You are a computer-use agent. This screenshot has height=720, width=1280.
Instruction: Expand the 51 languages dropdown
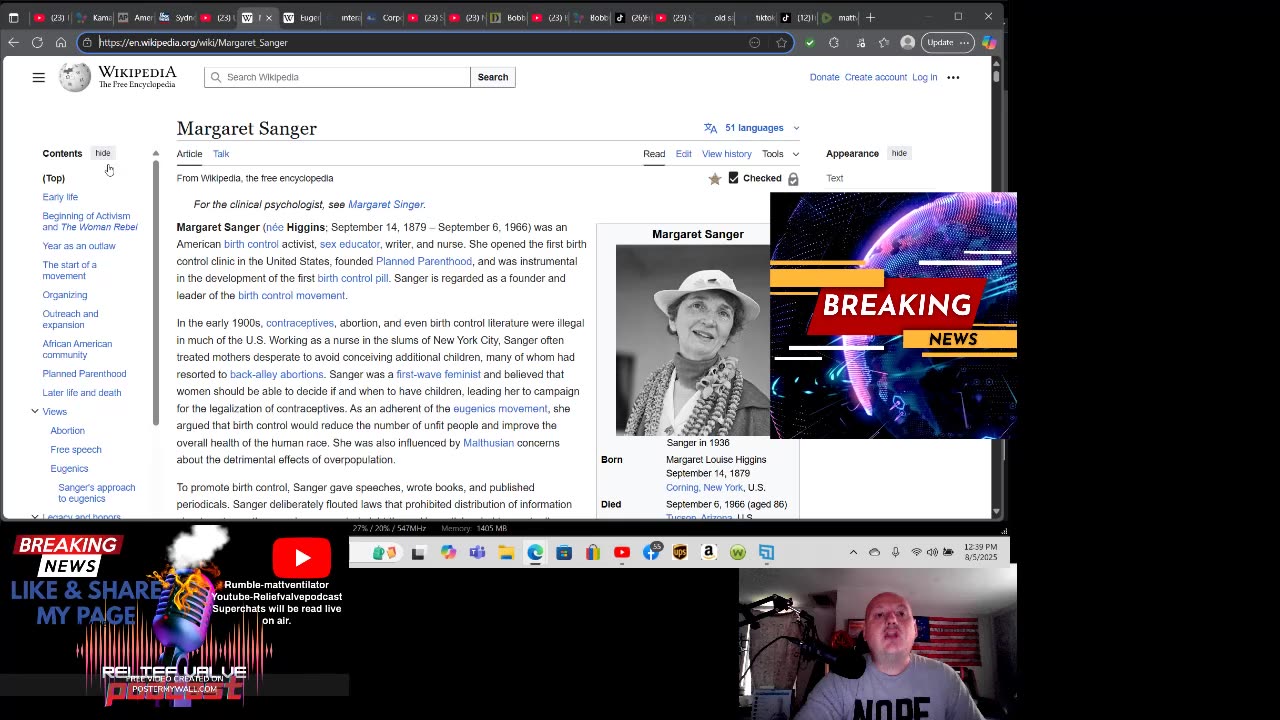click(x=752, y=128)
